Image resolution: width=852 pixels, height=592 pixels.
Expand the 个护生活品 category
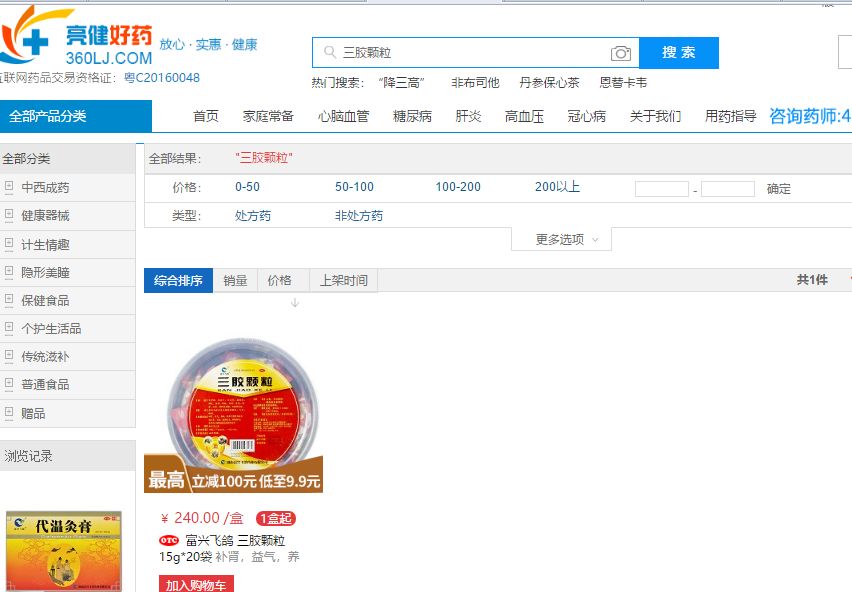(9, 328)
